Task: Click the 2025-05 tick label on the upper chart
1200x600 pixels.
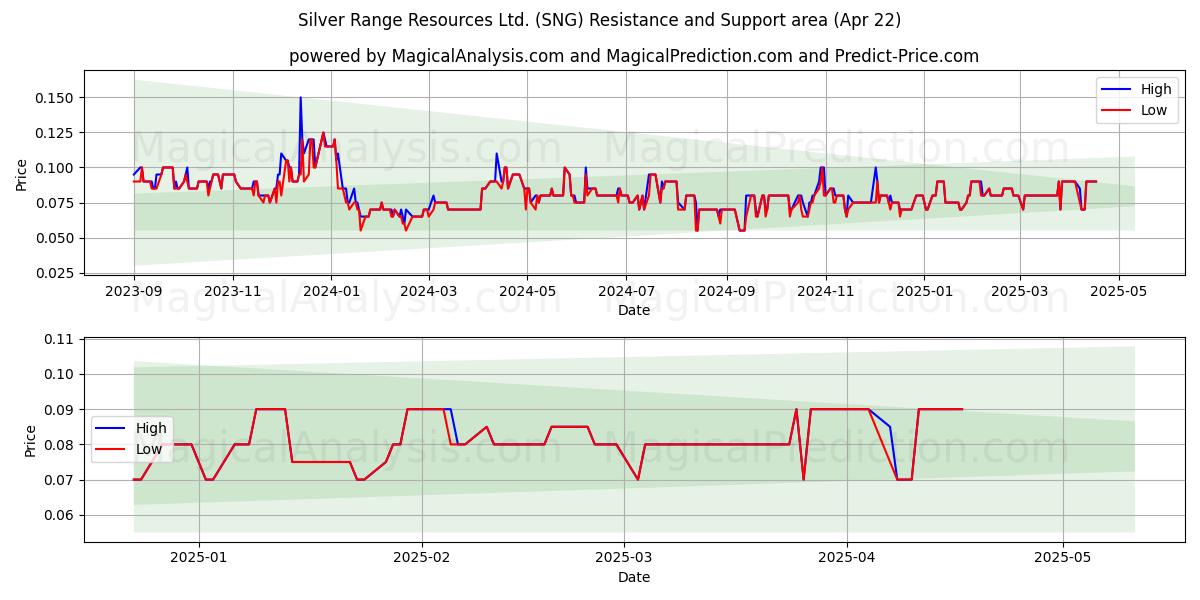Action: (1118, 291)
